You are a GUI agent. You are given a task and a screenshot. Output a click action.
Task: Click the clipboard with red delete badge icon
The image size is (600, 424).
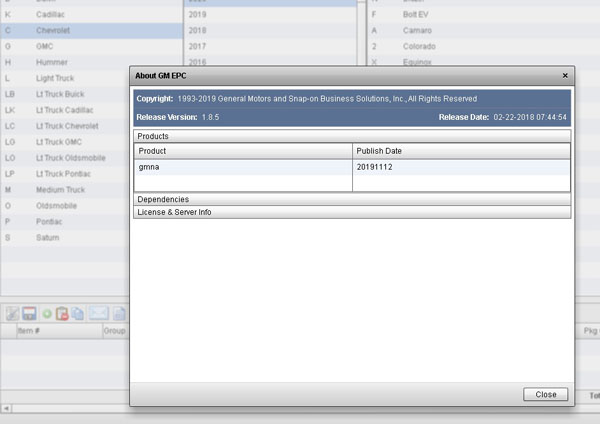point(62,313)
